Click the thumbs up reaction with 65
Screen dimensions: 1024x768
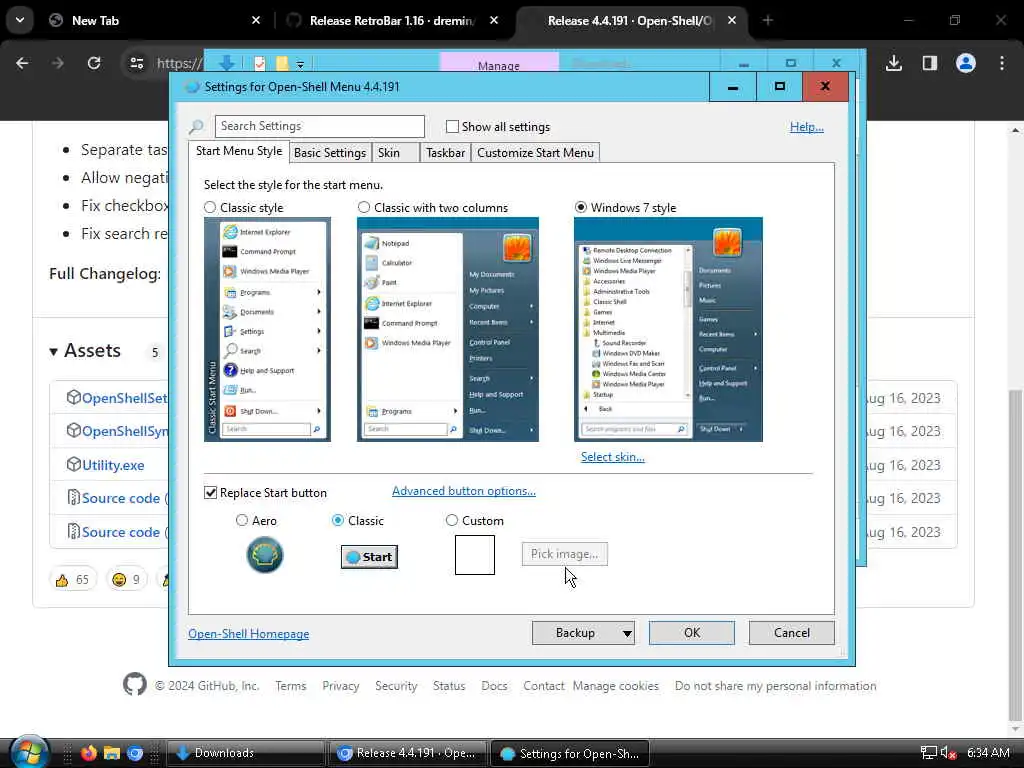[x=72, y=579]
